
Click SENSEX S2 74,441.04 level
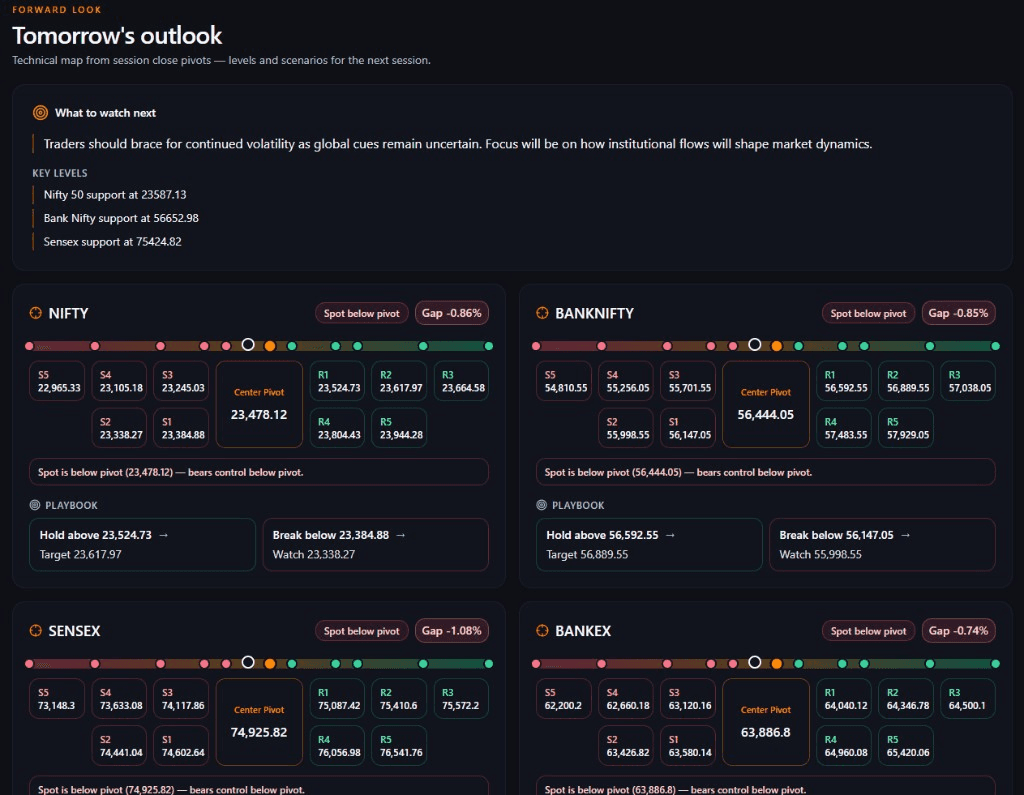(x=120, y=745)
